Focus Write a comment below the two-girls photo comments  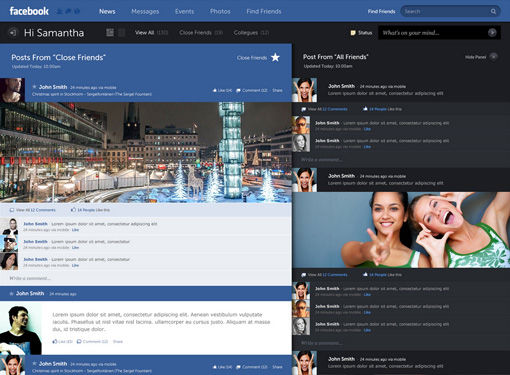click(x=401, y=343)
